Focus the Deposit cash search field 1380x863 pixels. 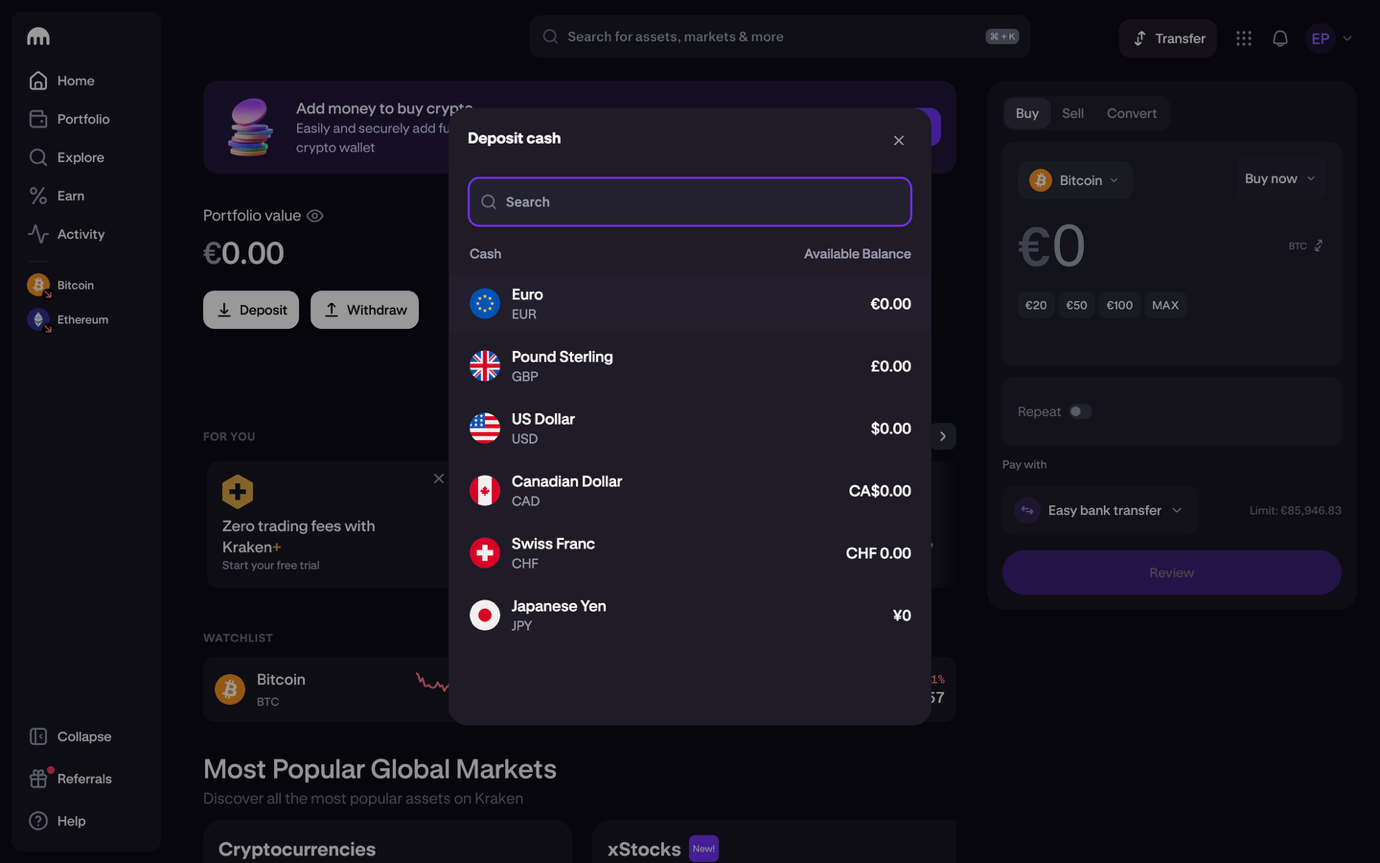[x=690, y=202]
